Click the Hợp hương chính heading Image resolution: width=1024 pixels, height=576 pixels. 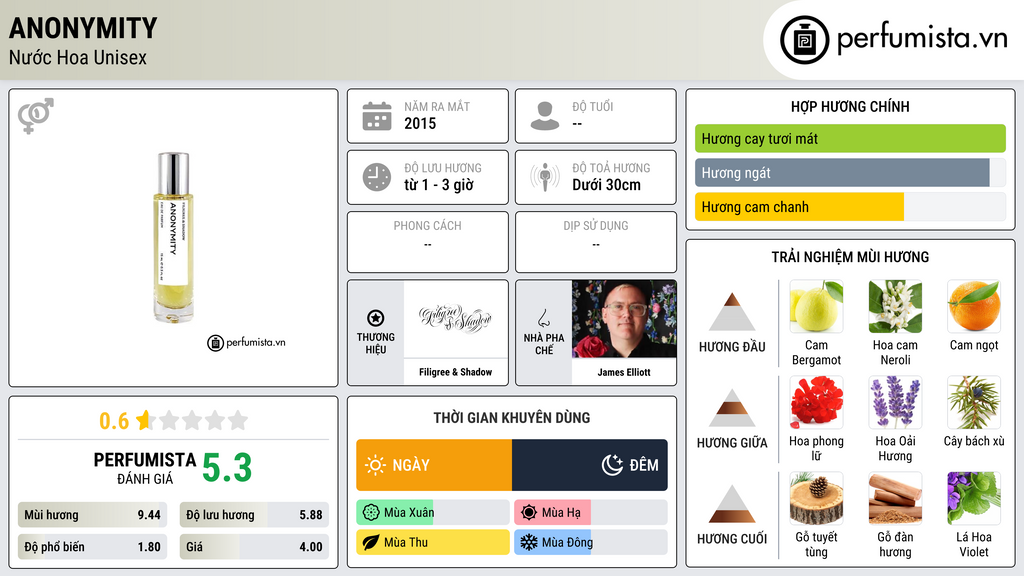[x=850, y=106]
